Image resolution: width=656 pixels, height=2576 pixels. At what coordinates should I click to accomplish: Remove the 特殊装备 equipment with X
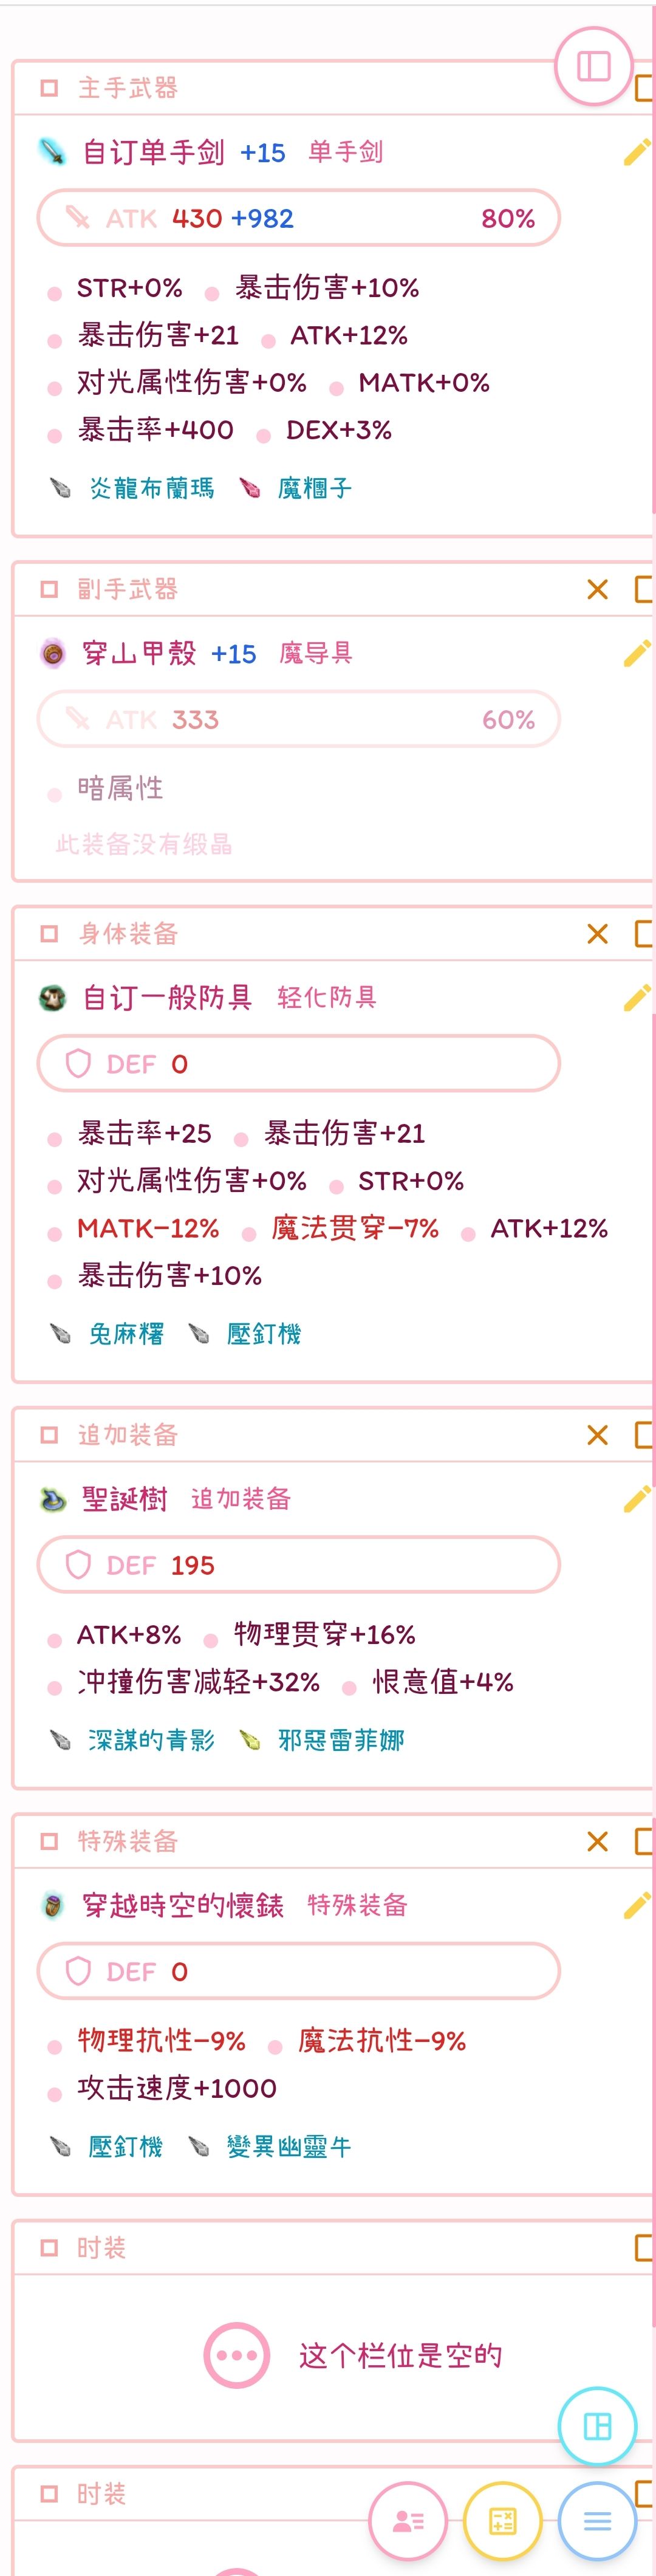point(597,1841)
